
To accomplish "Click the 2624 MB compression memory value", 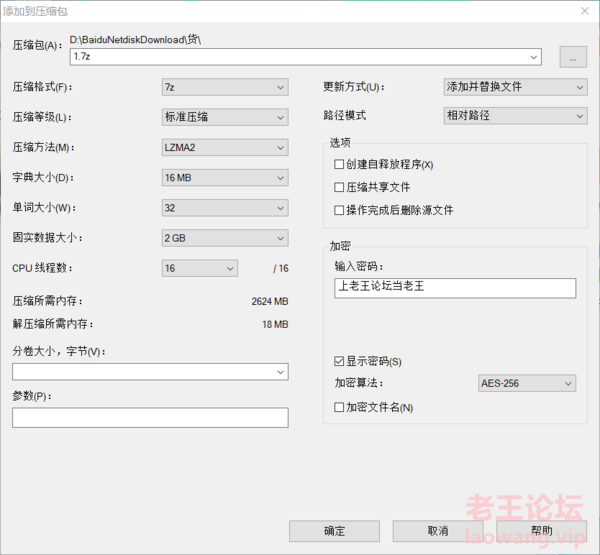I will coord(270,302).
